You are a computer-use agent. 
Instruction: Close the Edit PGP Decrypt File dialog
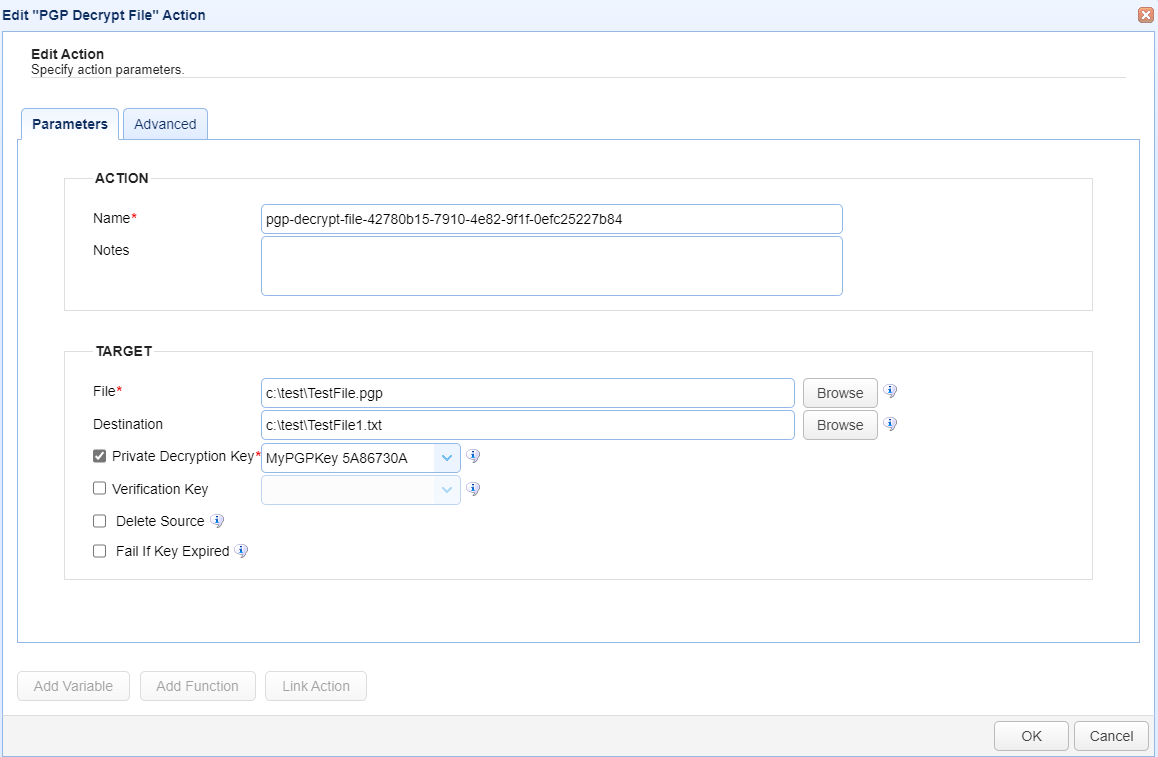[1145, 15]
